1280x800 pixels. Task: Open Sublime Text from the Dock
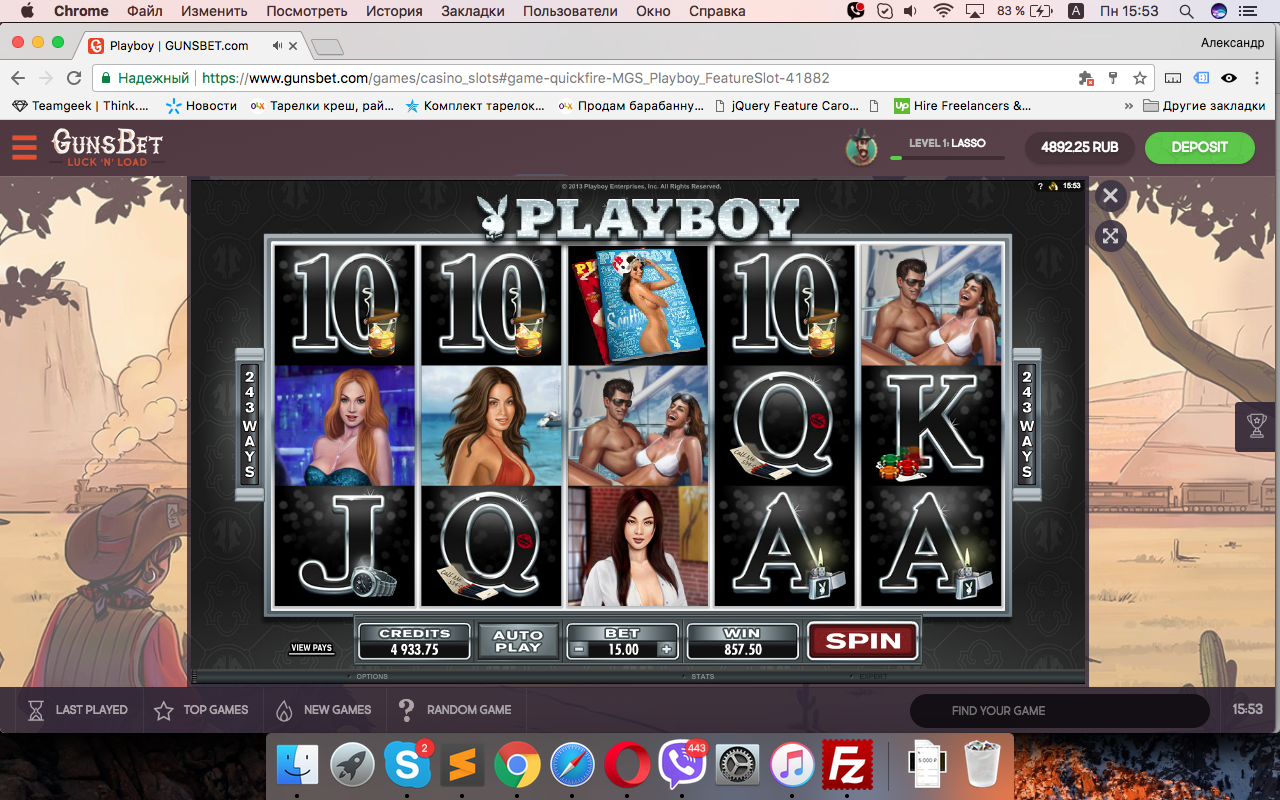pyautogui.click(x=462, y=766)
